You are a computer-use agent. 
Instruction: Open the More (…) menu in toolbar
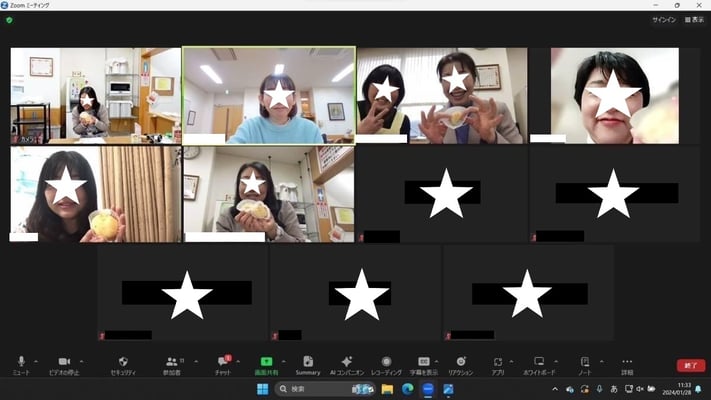tap(627, 362)
